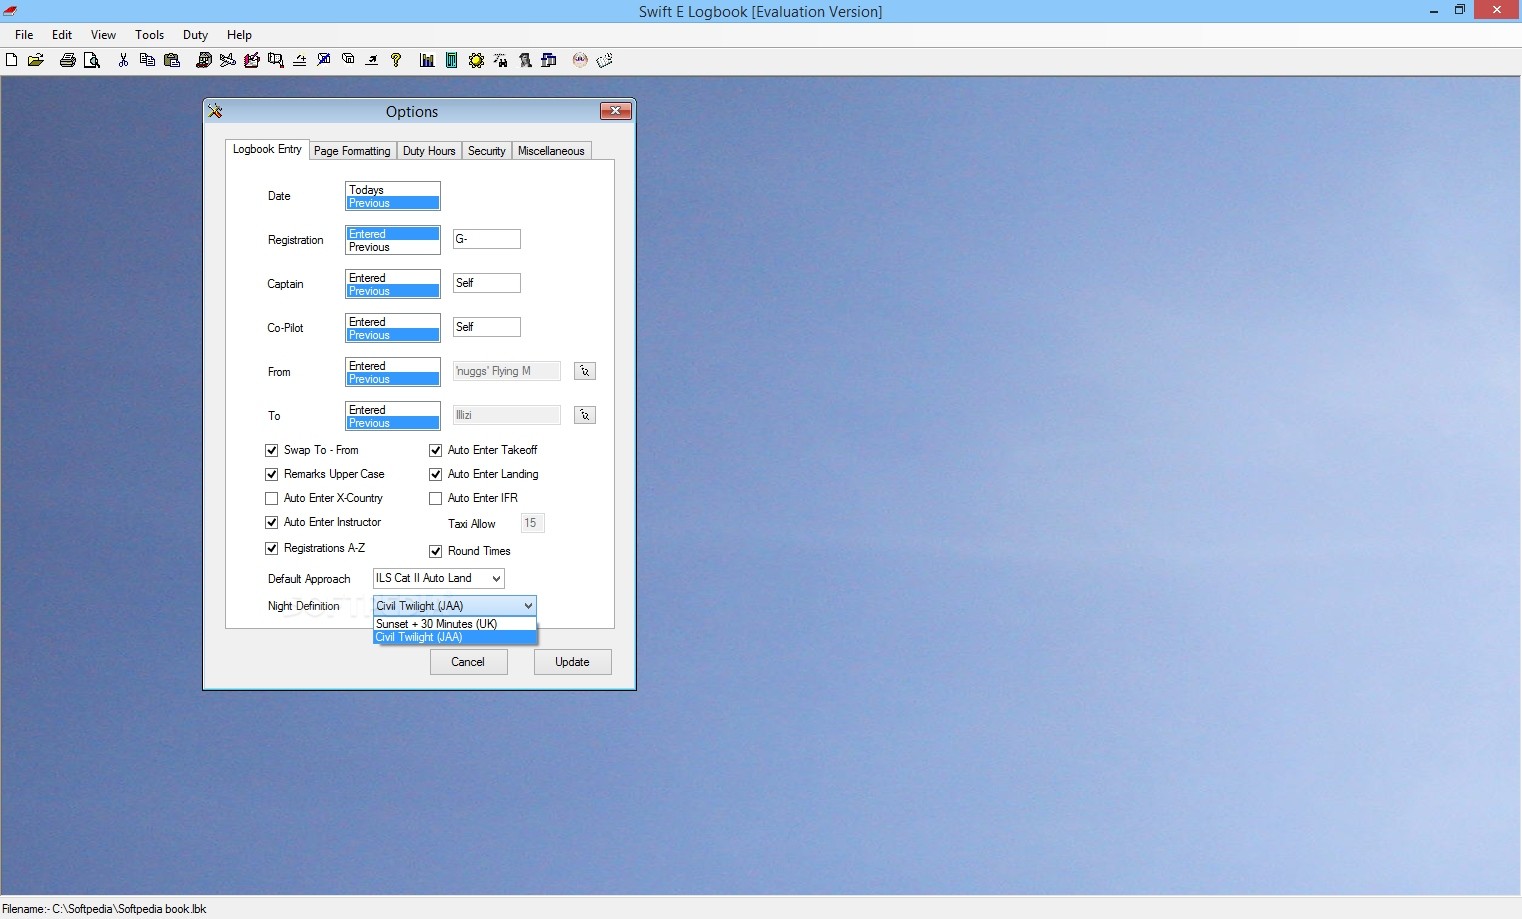Click the binoculars find toolbar icon
The height and width of the screenshot is (919, 1522).
pos(500,60)
